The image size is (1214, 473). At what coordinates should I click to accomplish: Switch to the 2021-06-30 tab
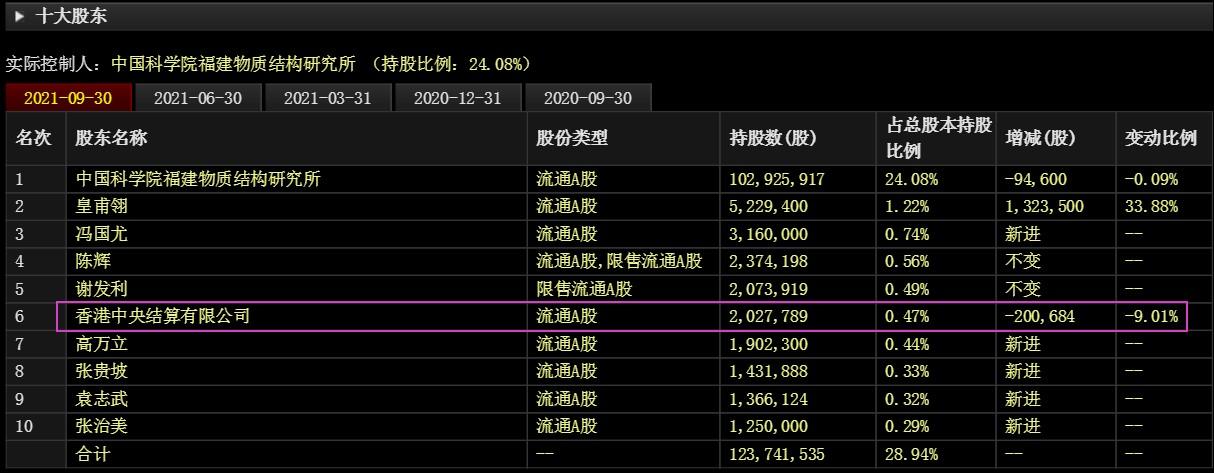[197, 98]
